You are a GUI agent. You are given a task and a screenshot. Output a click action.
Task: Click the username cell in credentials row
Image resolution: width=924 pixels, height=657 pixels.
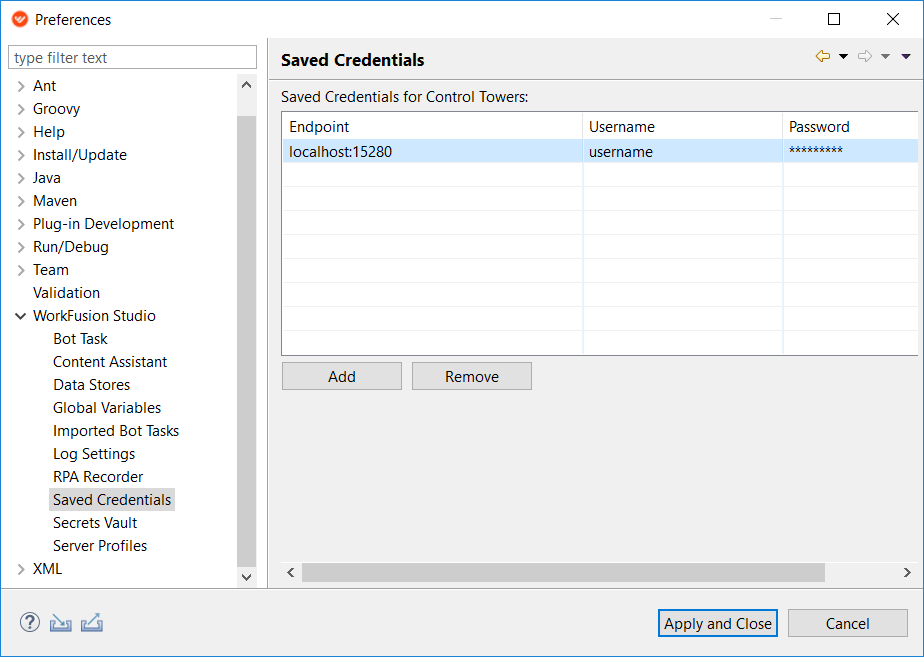click(x=682, y=151)
